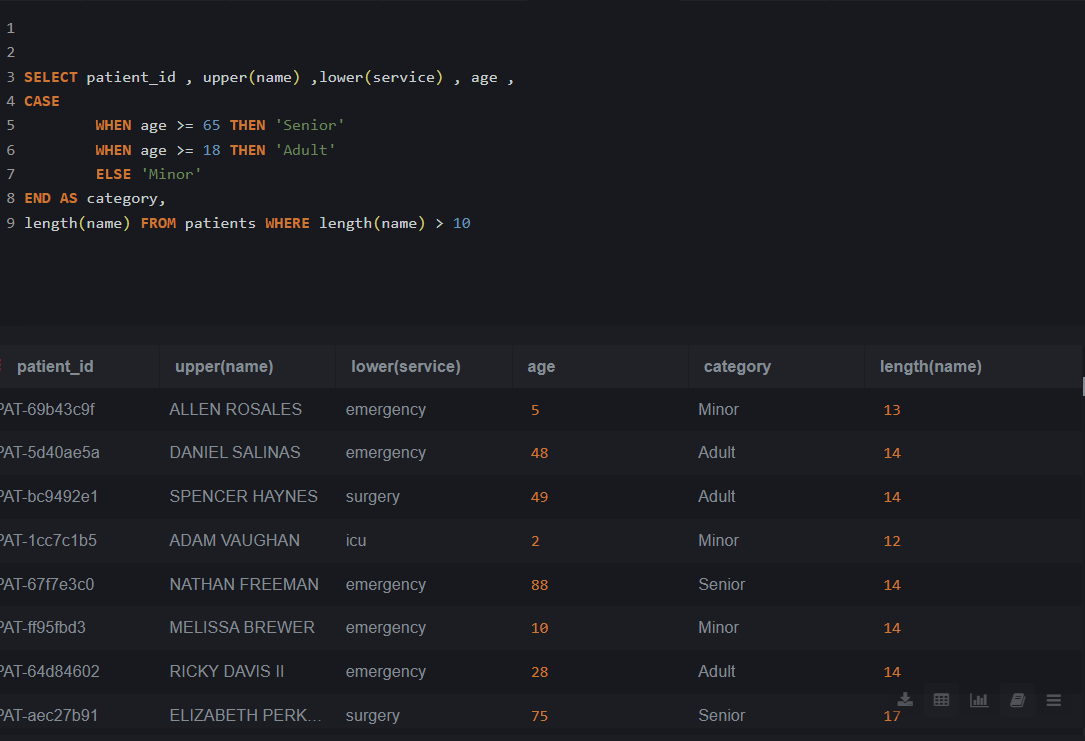This screenshot has width=1085, height=741.
Task: Click age value 5
Action: 535,410
